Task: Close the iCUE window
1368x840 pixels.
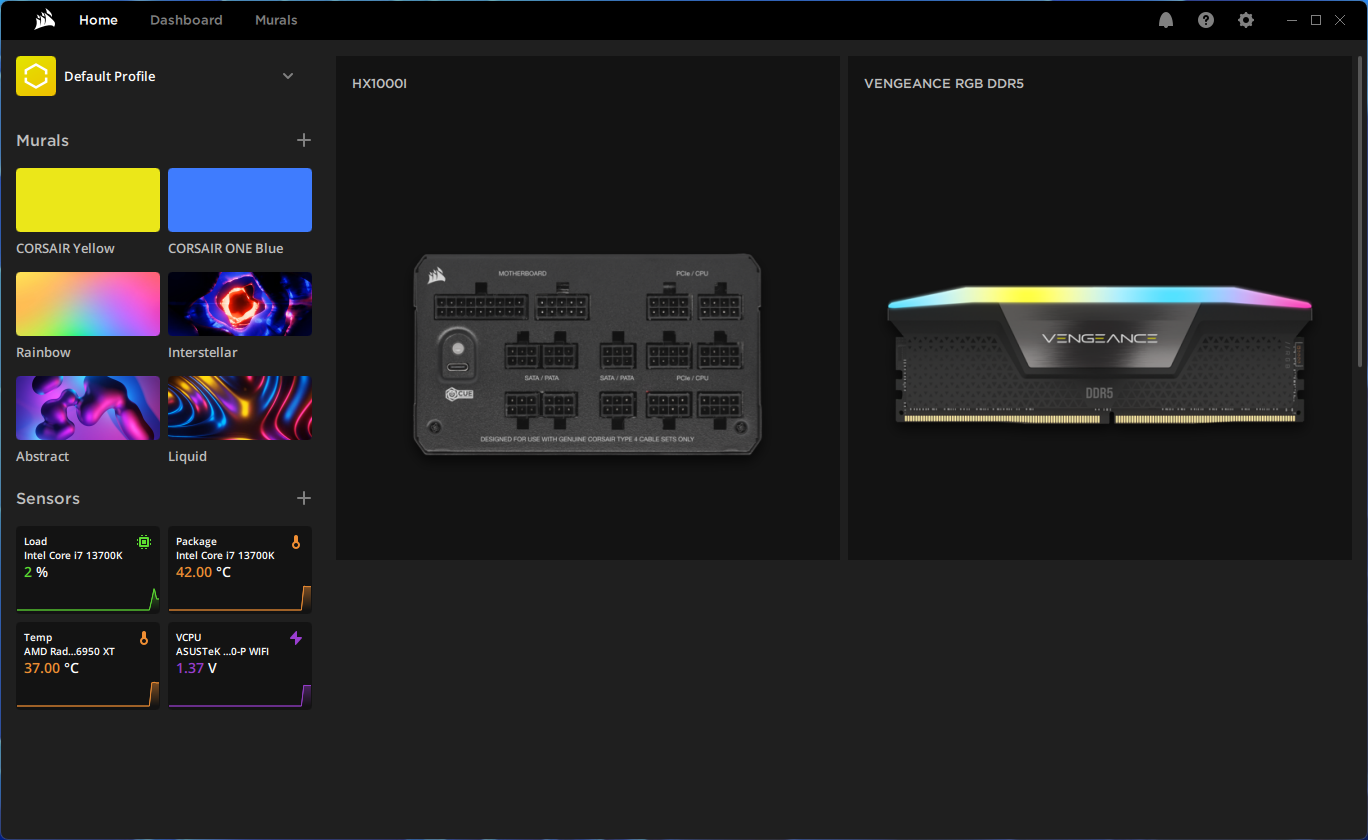Action: (1340, 20)
